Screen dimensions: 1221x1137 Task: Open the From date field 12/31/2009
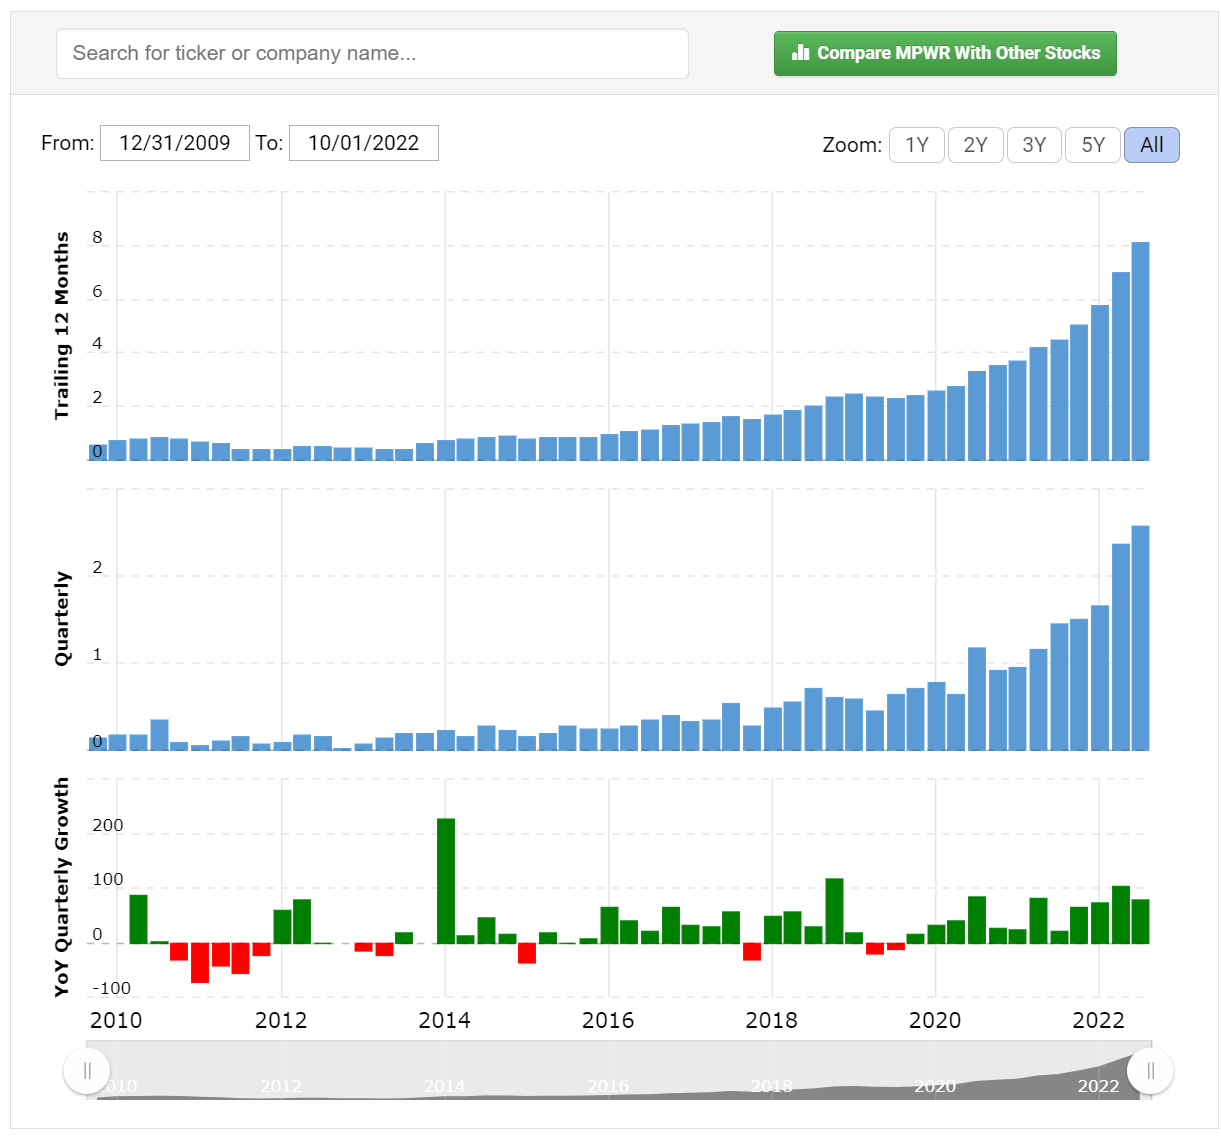175,143
